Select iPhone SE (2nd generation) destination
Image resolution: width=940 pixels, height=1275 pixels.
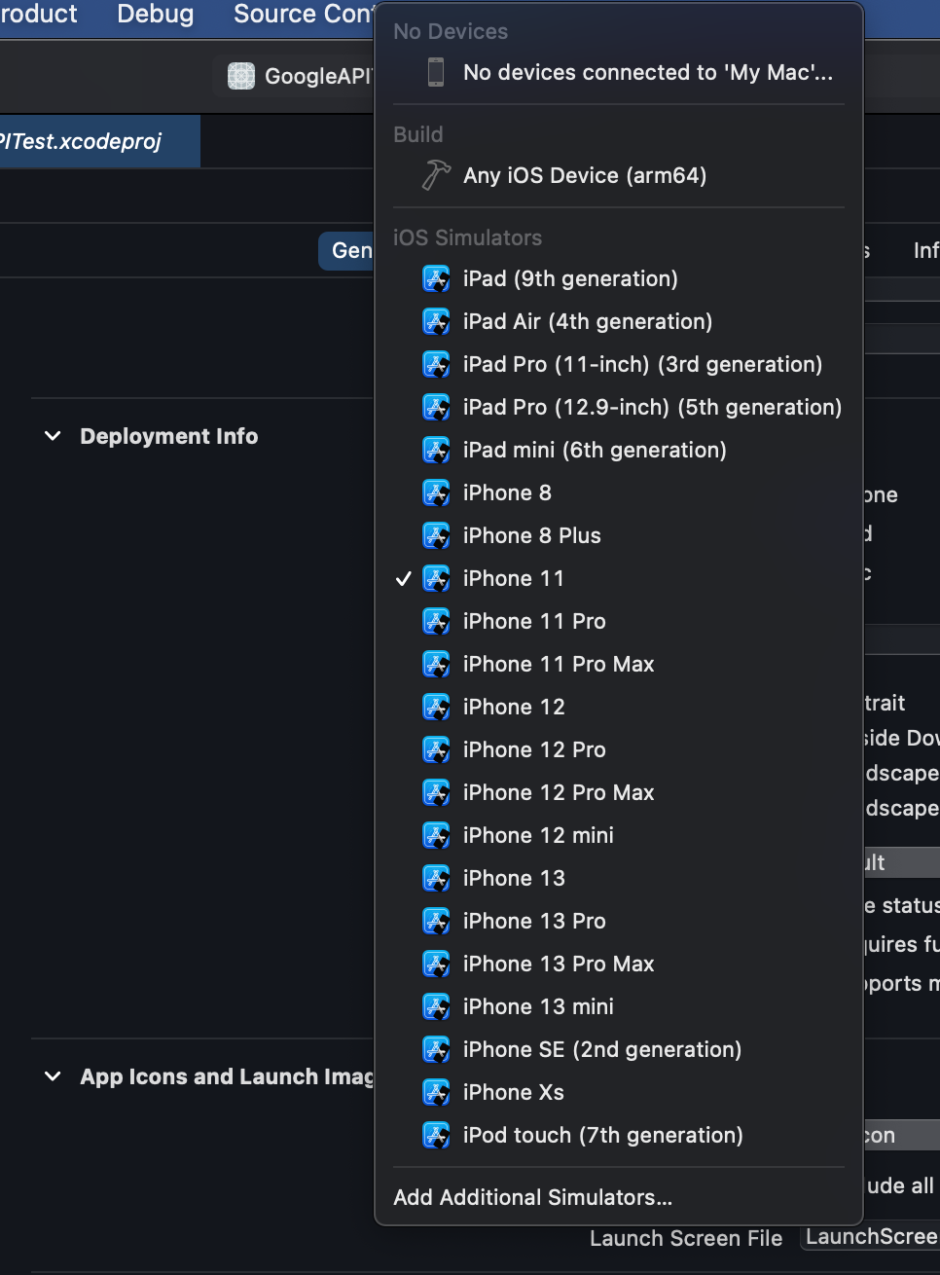[601, 1050]
